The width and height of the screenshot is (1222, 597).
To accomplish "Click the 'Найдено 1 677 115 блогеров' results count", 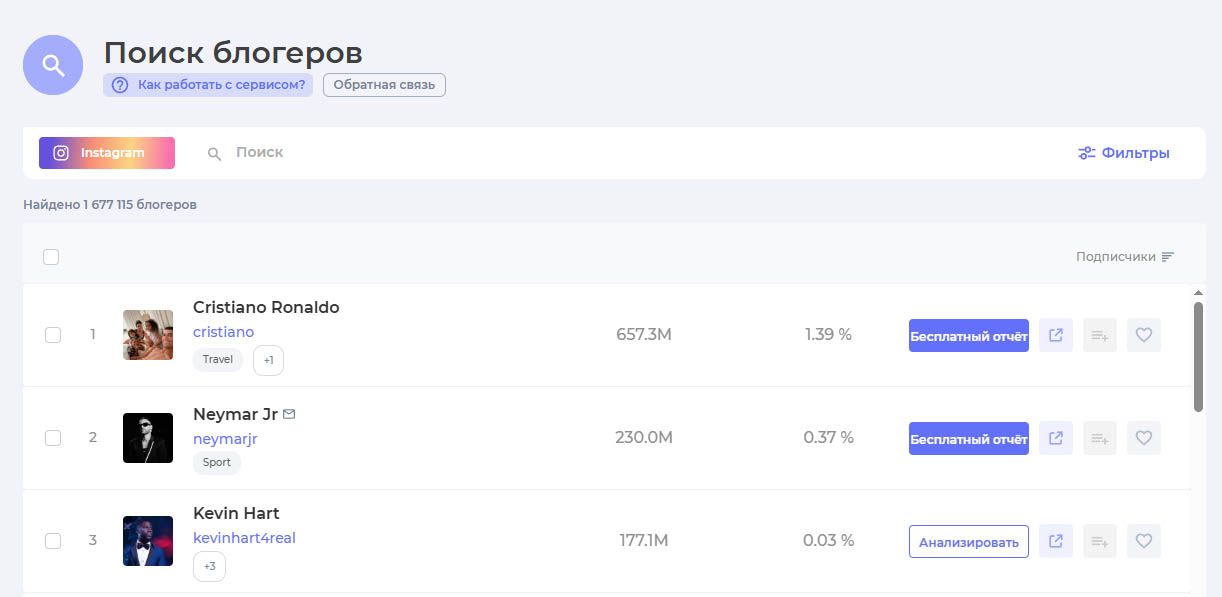I will pyautogui.click(x=110, y=205).
